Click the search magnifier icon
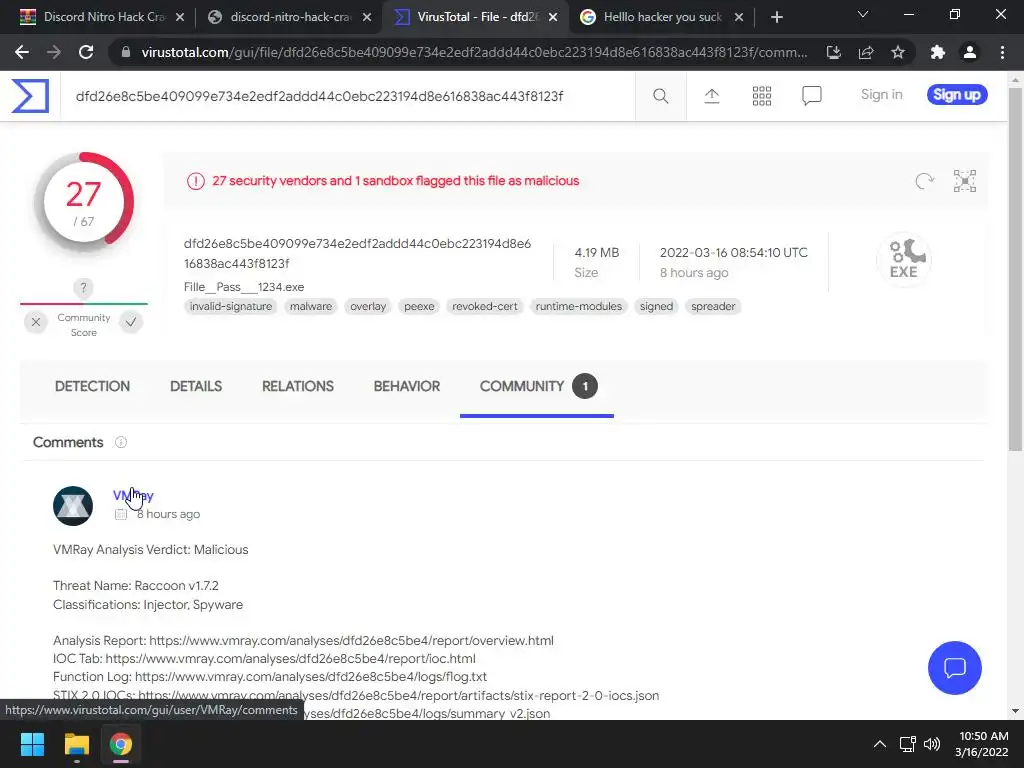This screenshot has width=1024, height=768. point(660,96)
